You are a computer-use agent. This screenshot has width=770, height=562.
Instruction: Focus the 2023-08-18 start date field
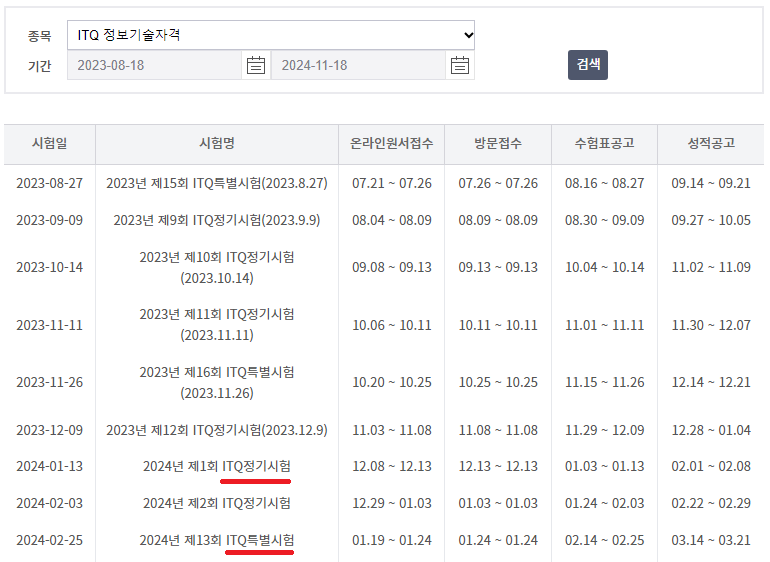154,65
